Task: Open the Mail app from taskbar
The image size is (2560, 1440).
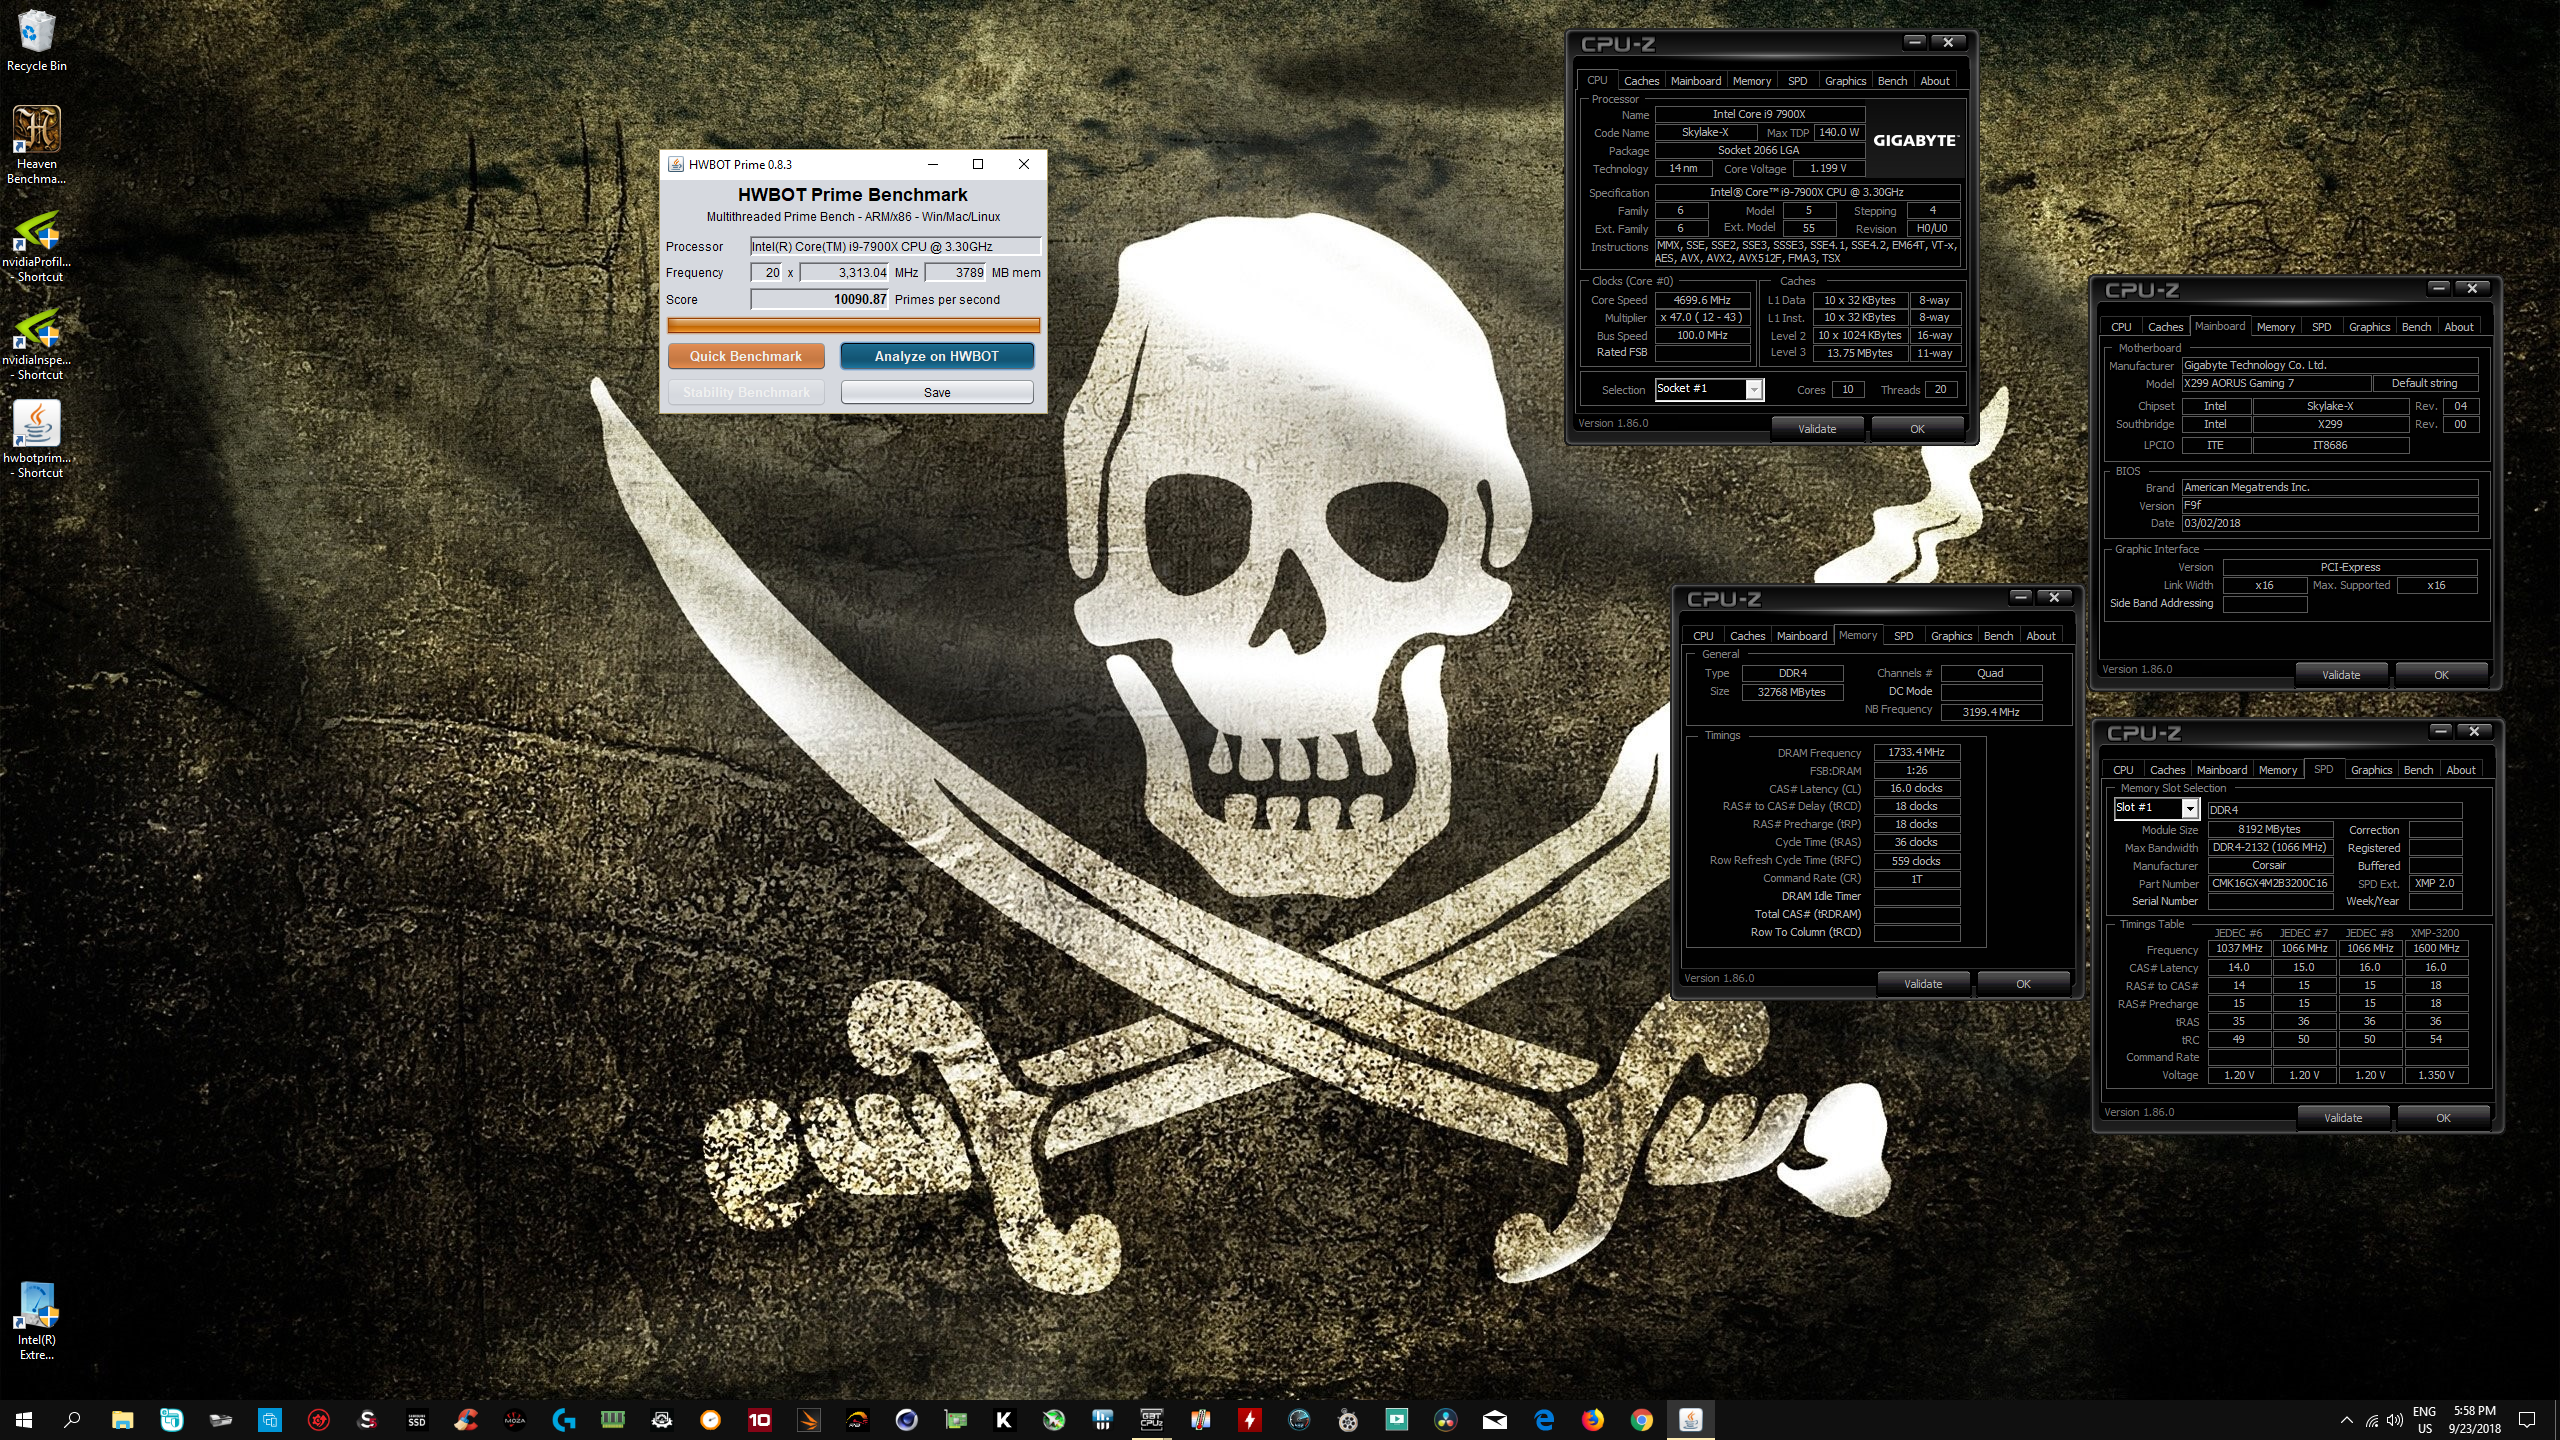Action: tap(1495, 1420)
